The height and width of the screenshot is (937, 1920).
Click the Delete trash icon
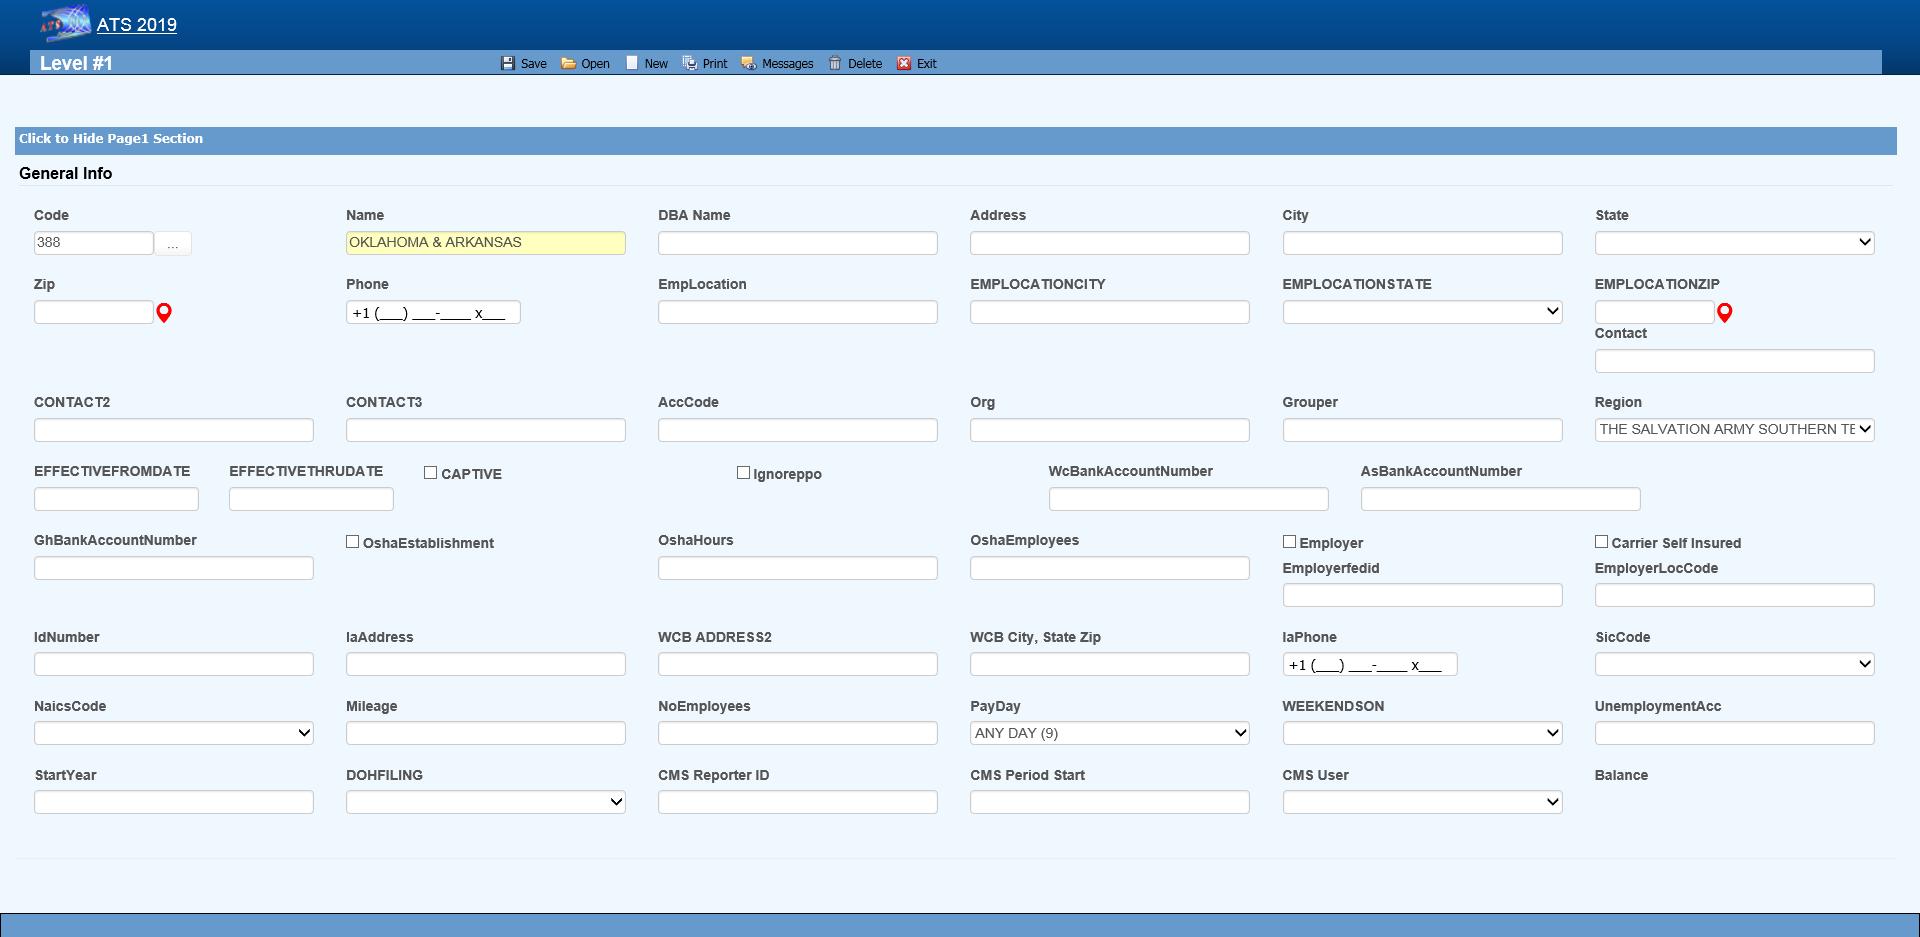click(835, 63)
